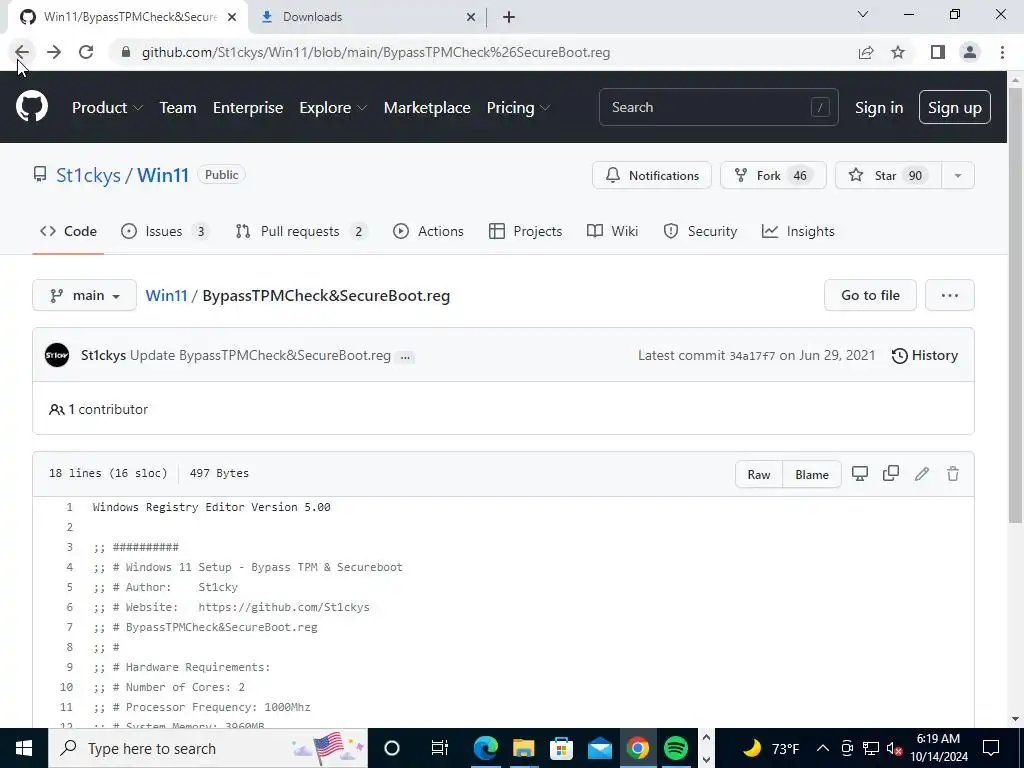Click the Sign in link
The height and width of the screenshot is (768, 1024).
coord(879,108)
